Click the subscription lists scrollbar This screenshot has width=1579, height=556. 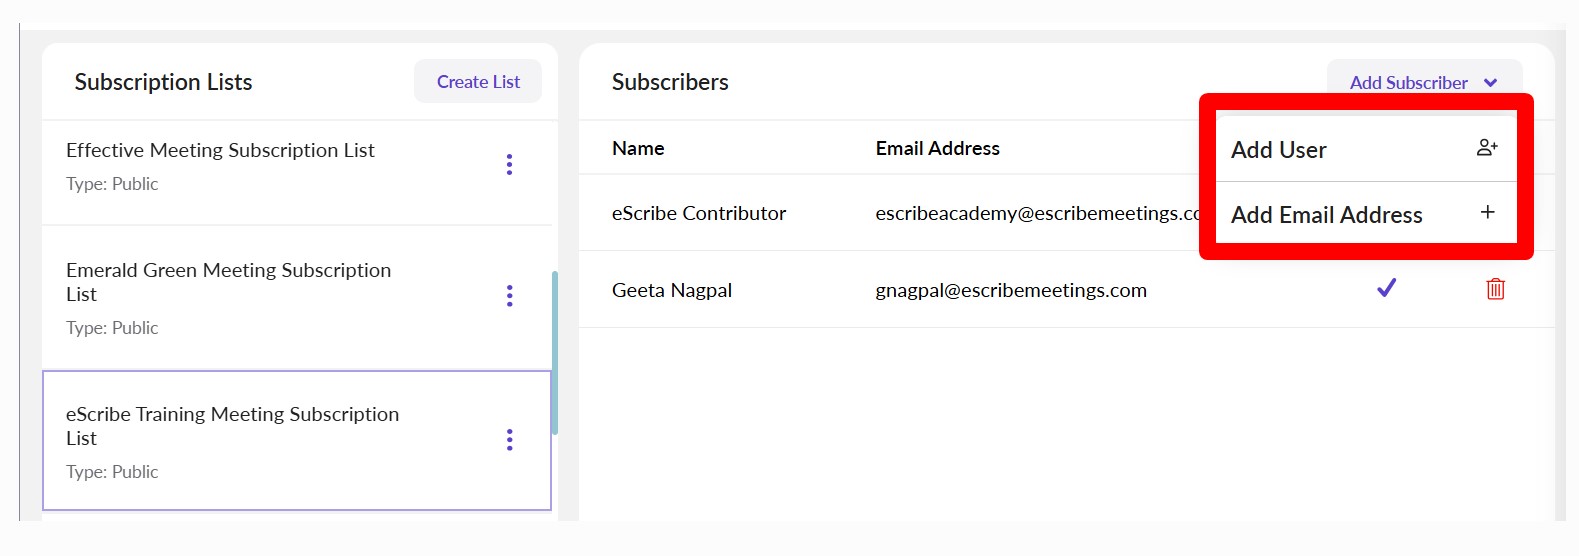tap(554, 352)
